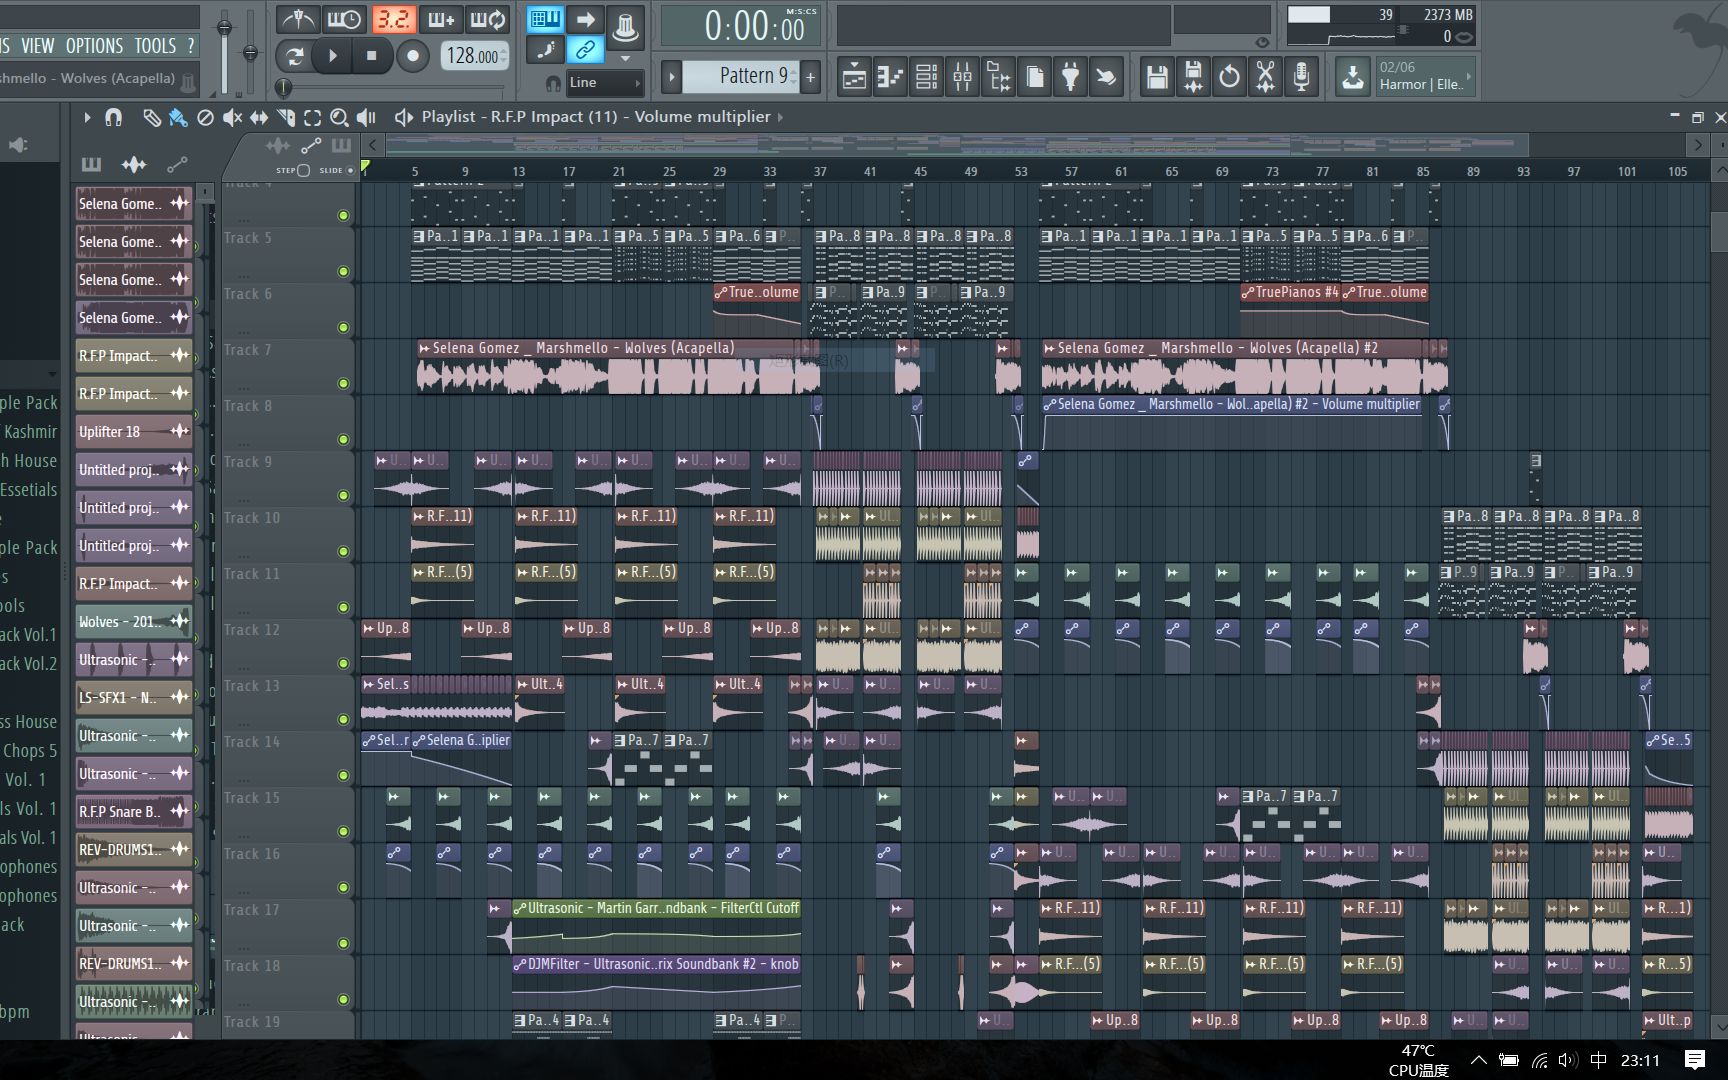Viewport: 1728px width, 1080px height.
Task: Open the Browser view button
Action: tap(998, 77)
